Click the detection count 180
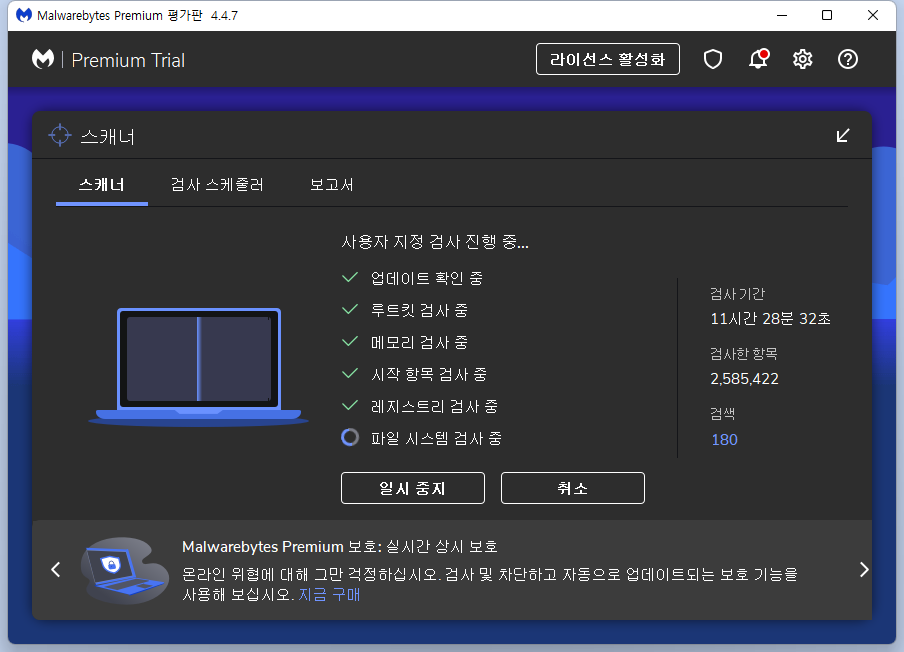The image size is (904, 652). [x=724, y=440]
